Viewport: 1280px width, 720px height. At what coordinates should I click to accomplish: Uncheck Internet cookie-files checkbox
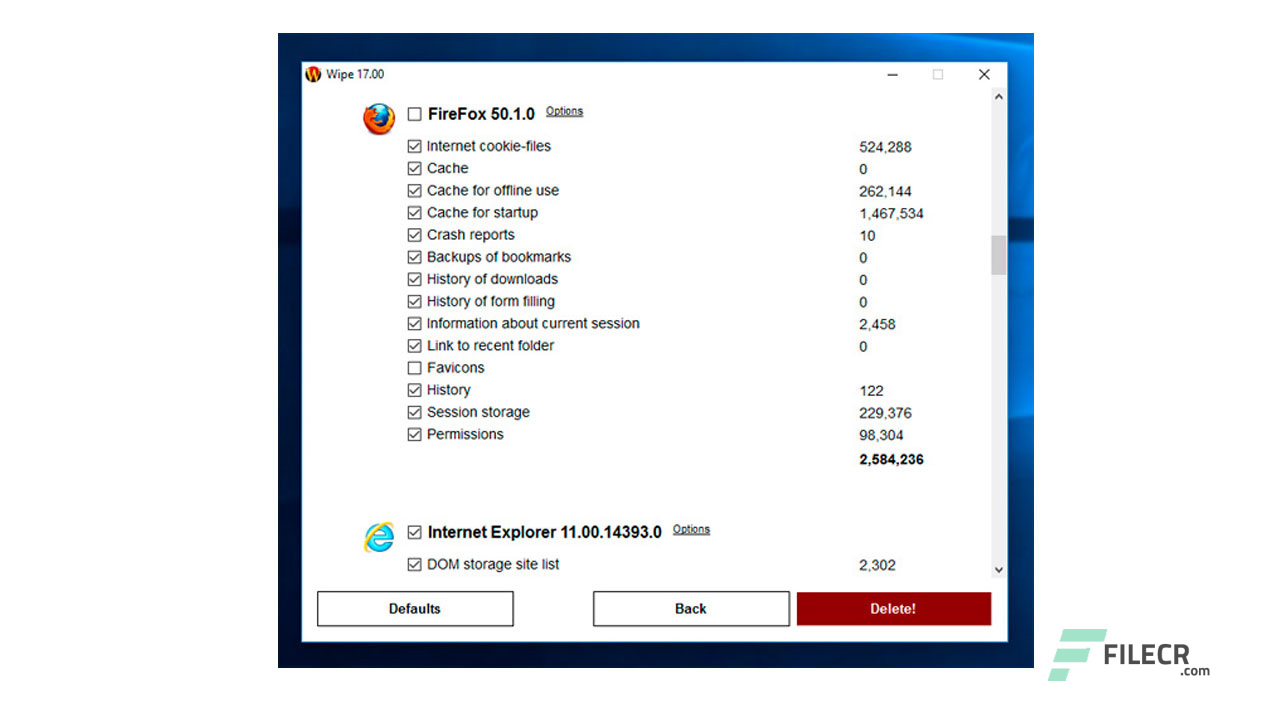(414, 146)
